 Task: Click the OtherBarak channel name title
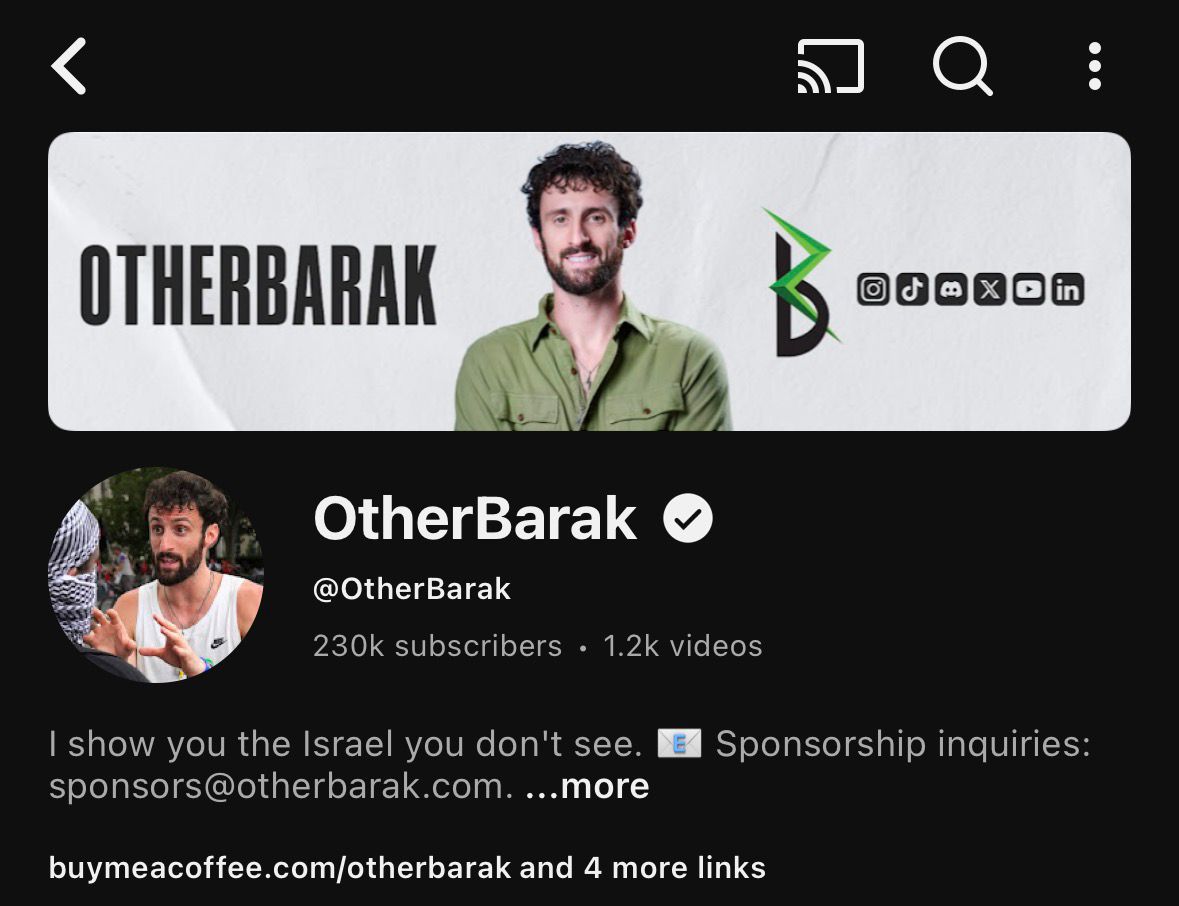(475, 518)
